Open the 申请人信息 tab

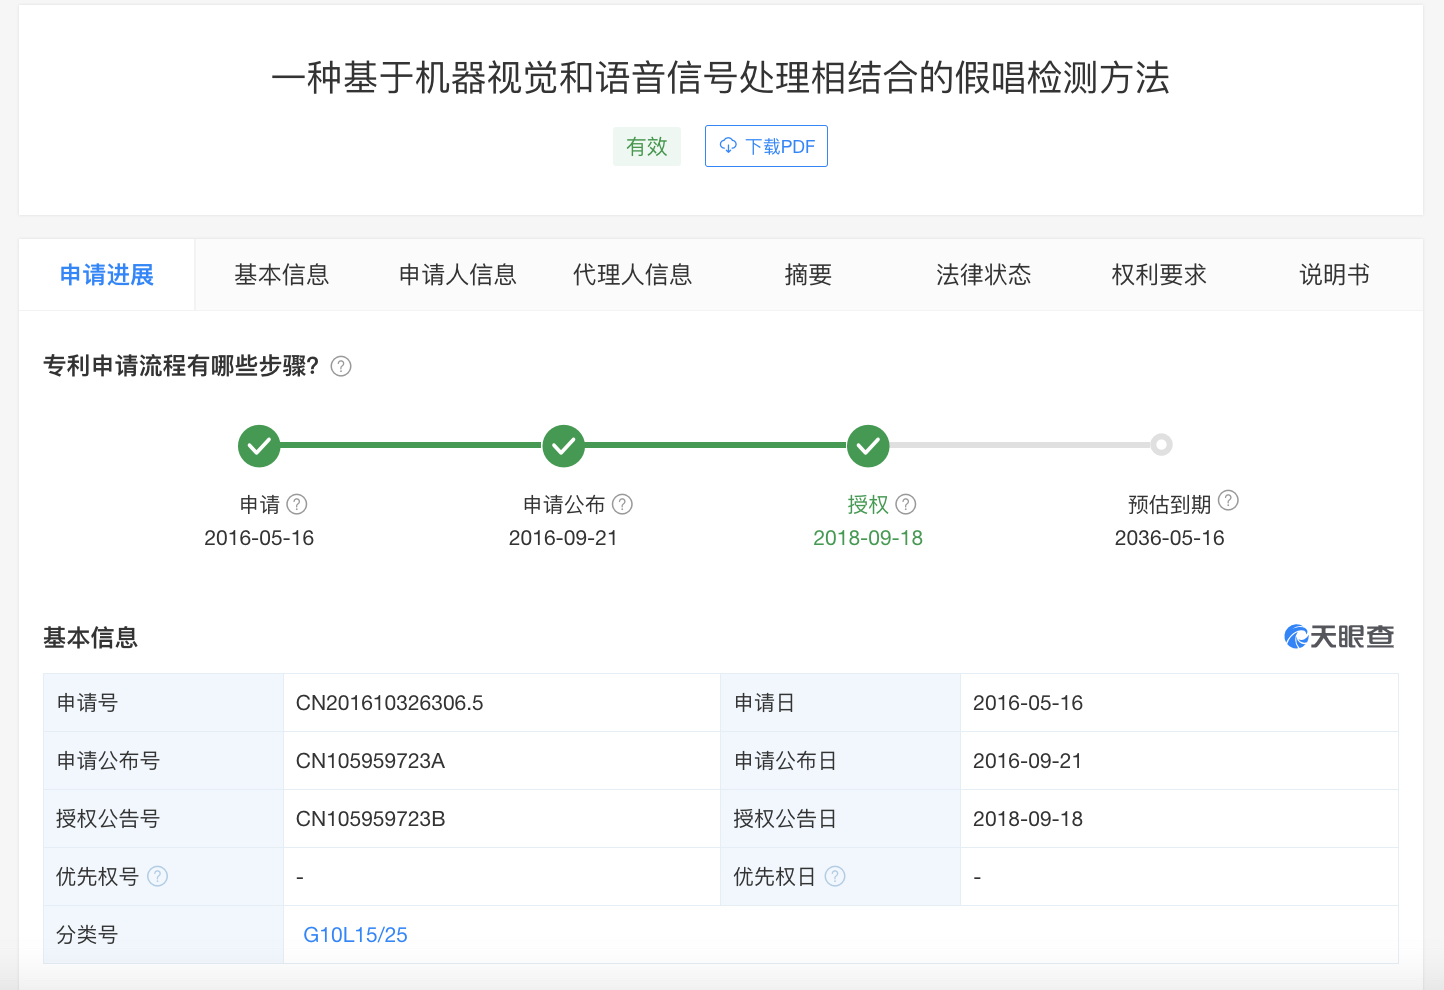click(x=457, y=275)
